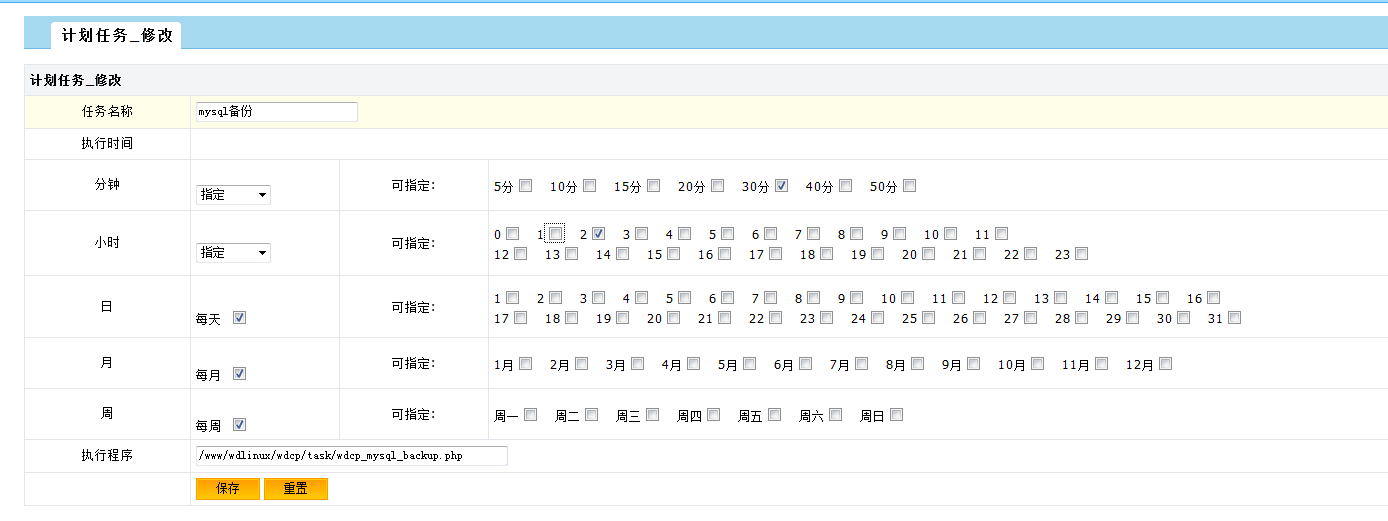This screenshot has width=1388, height=521.
Task: Select day 16 checkbox
Action: [1213, 298]
